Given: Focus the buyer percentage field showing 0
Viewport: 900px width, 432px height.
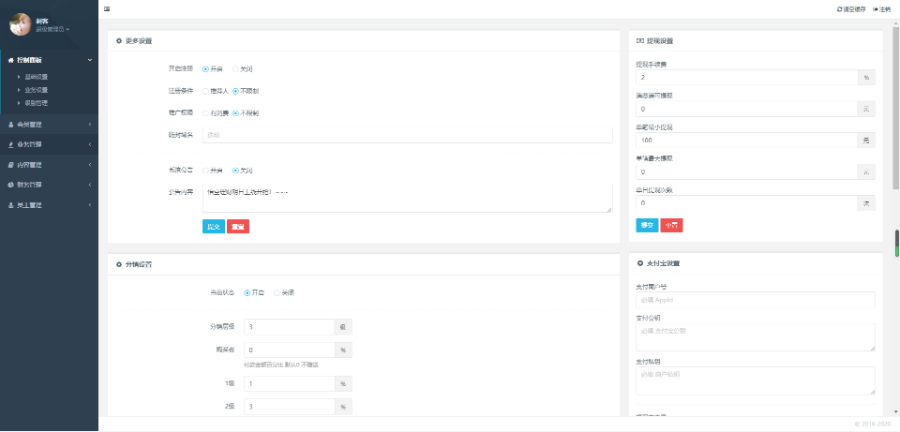Looking at the screenshot, I should [289, 350].
